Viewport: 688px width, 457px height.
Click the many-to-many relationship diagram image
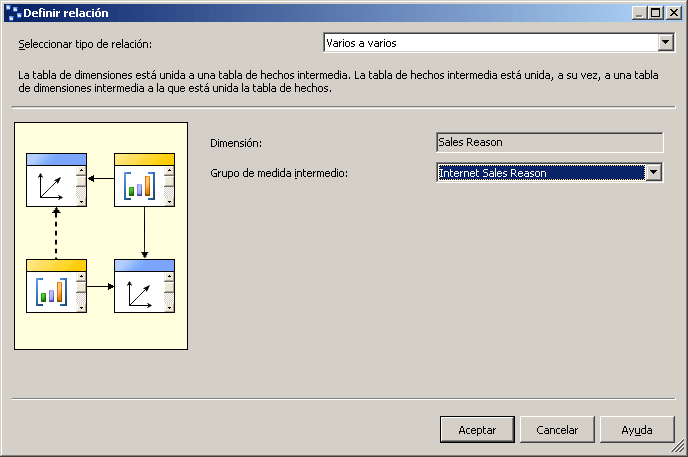101,236
